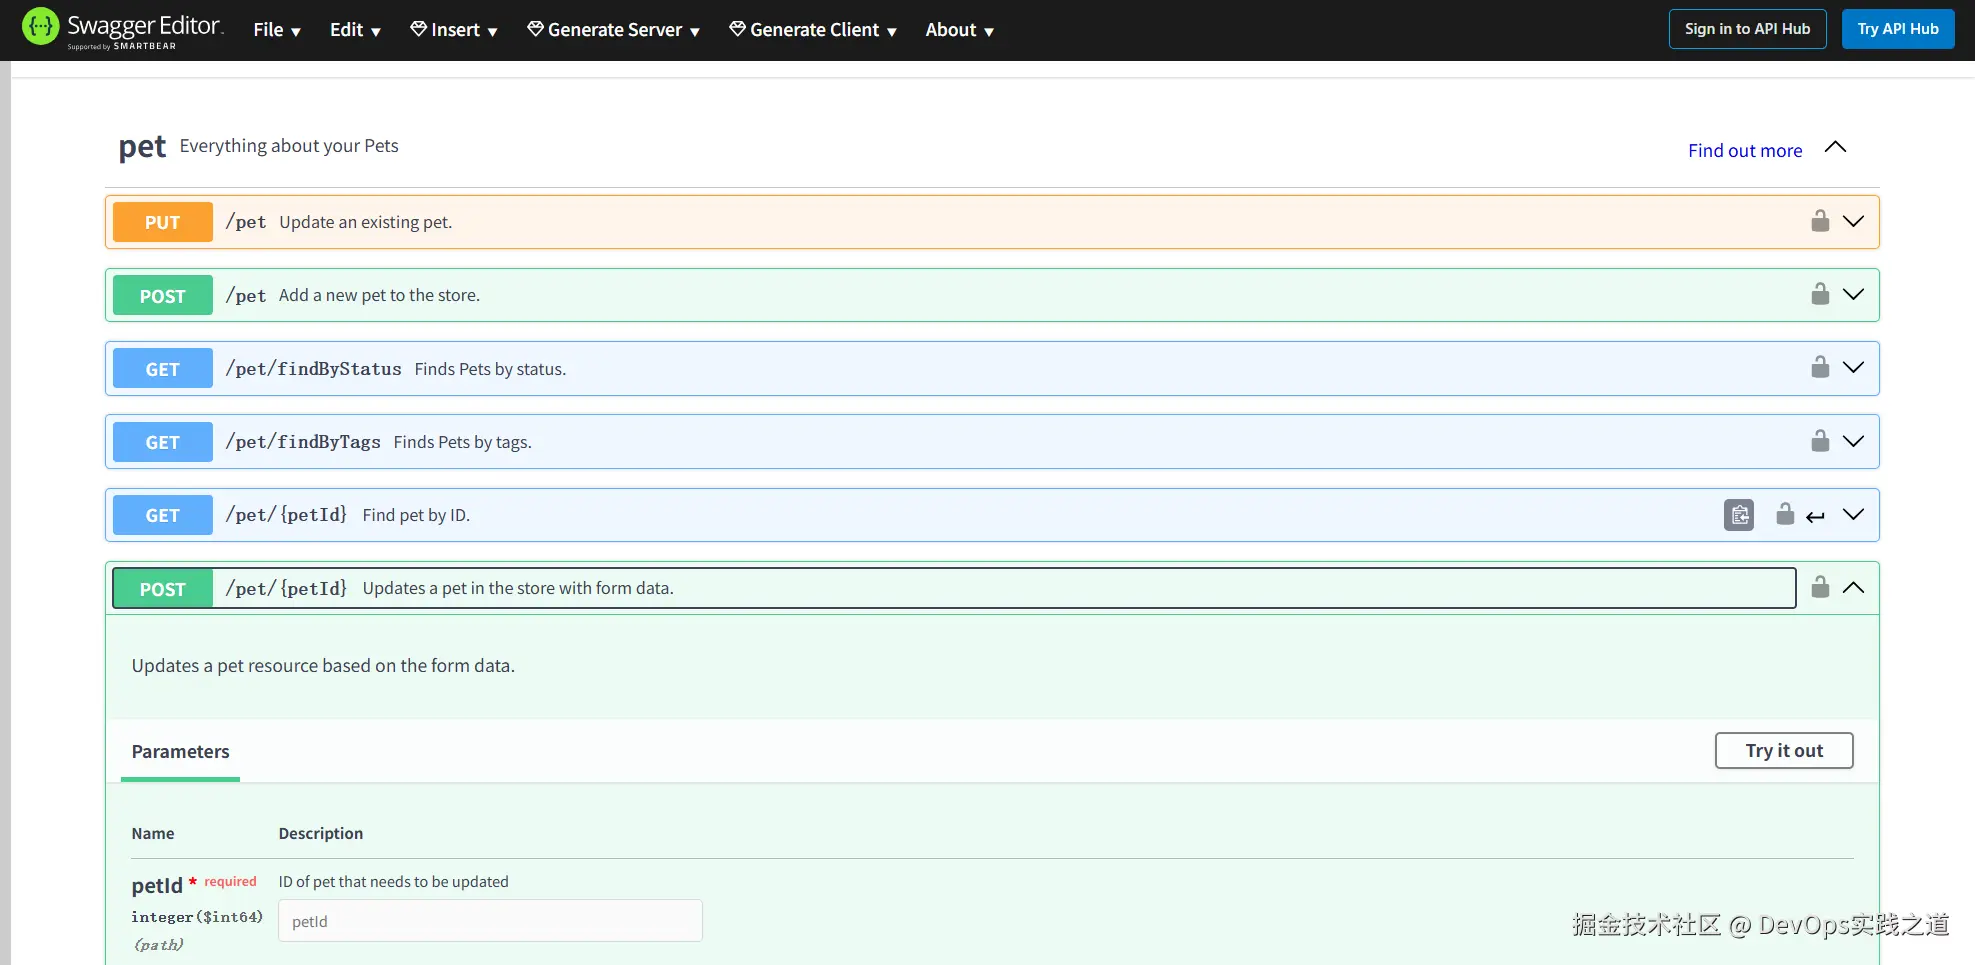Click Sign in to API Hub button
Viewport: 1975px width, 965px height.
(x=1747, y=29)
